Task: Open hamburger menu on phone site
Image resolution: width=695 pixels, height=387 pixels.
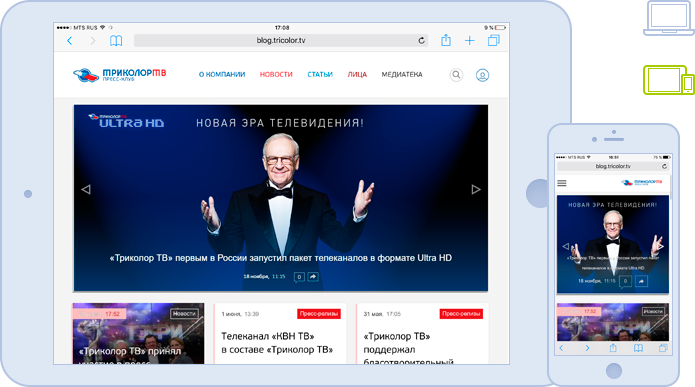Action: pyautogui.click(x=562, y=183)
